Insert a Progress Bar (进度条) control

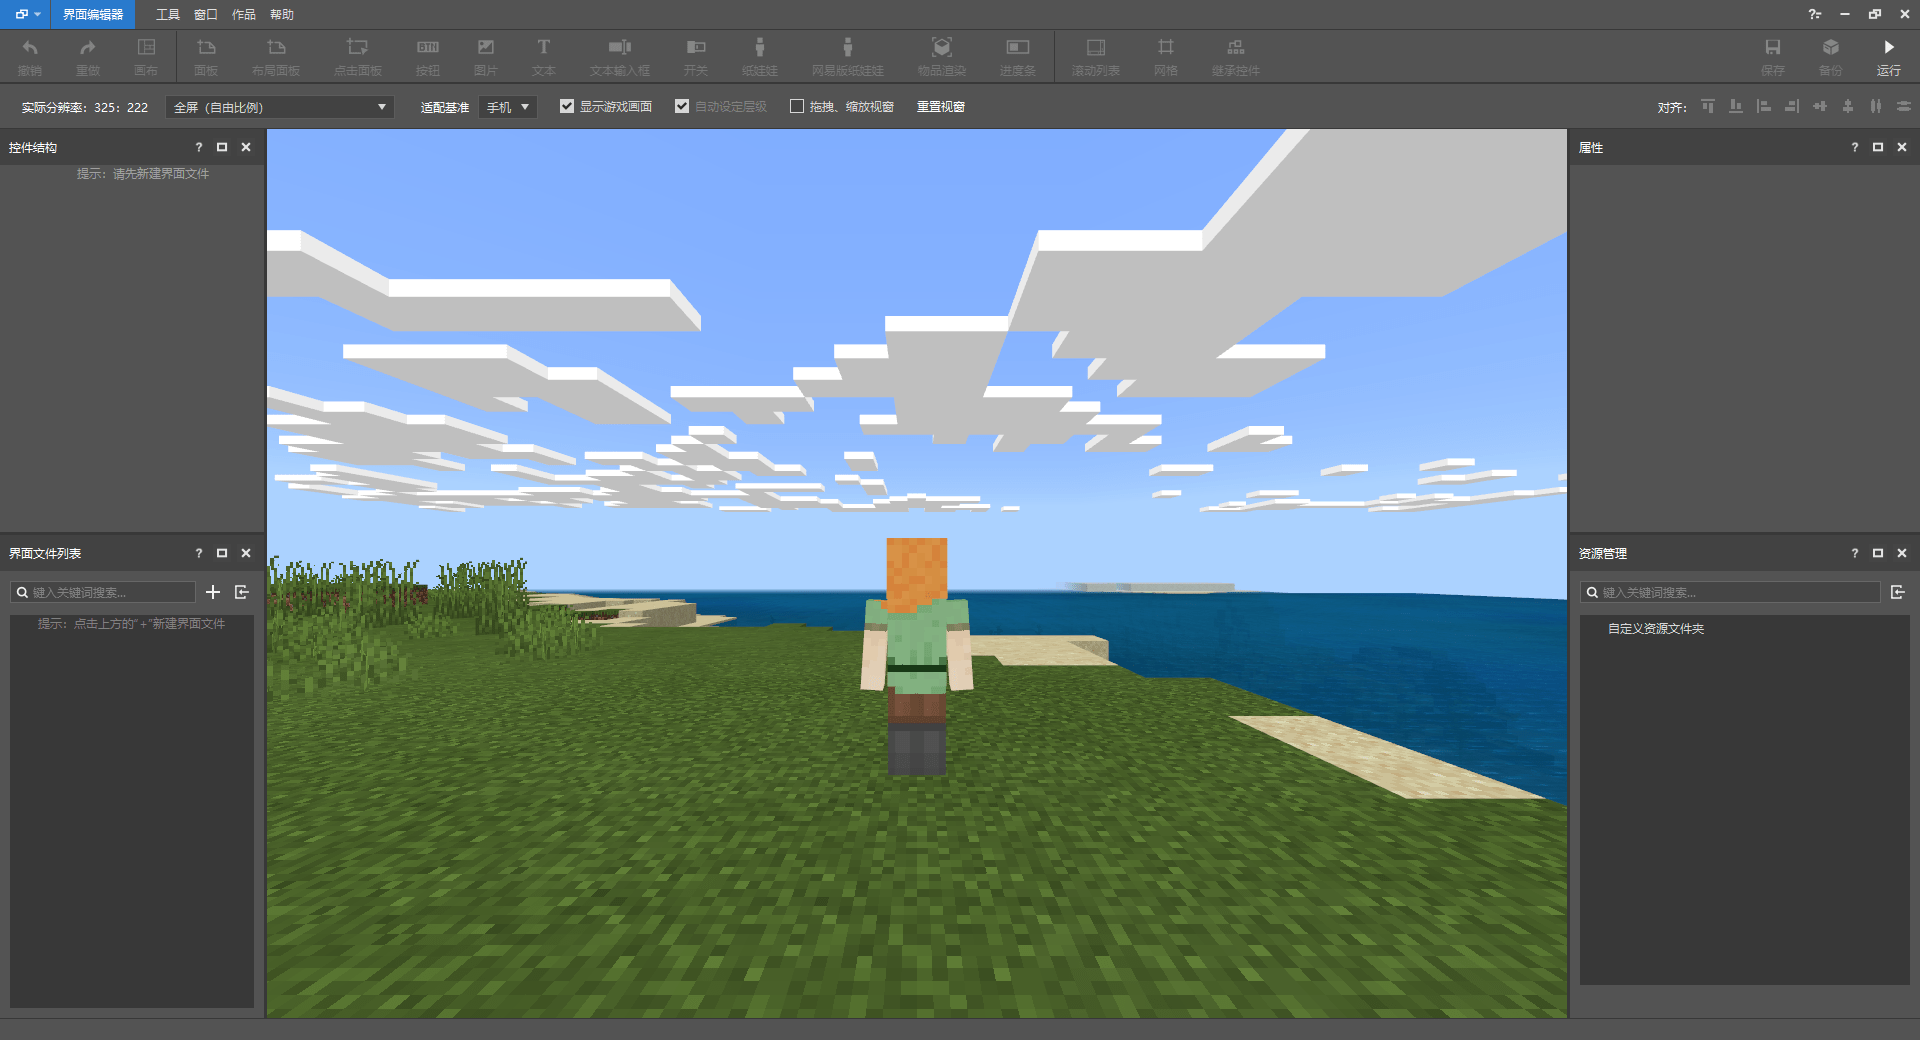click(1018, 56)
